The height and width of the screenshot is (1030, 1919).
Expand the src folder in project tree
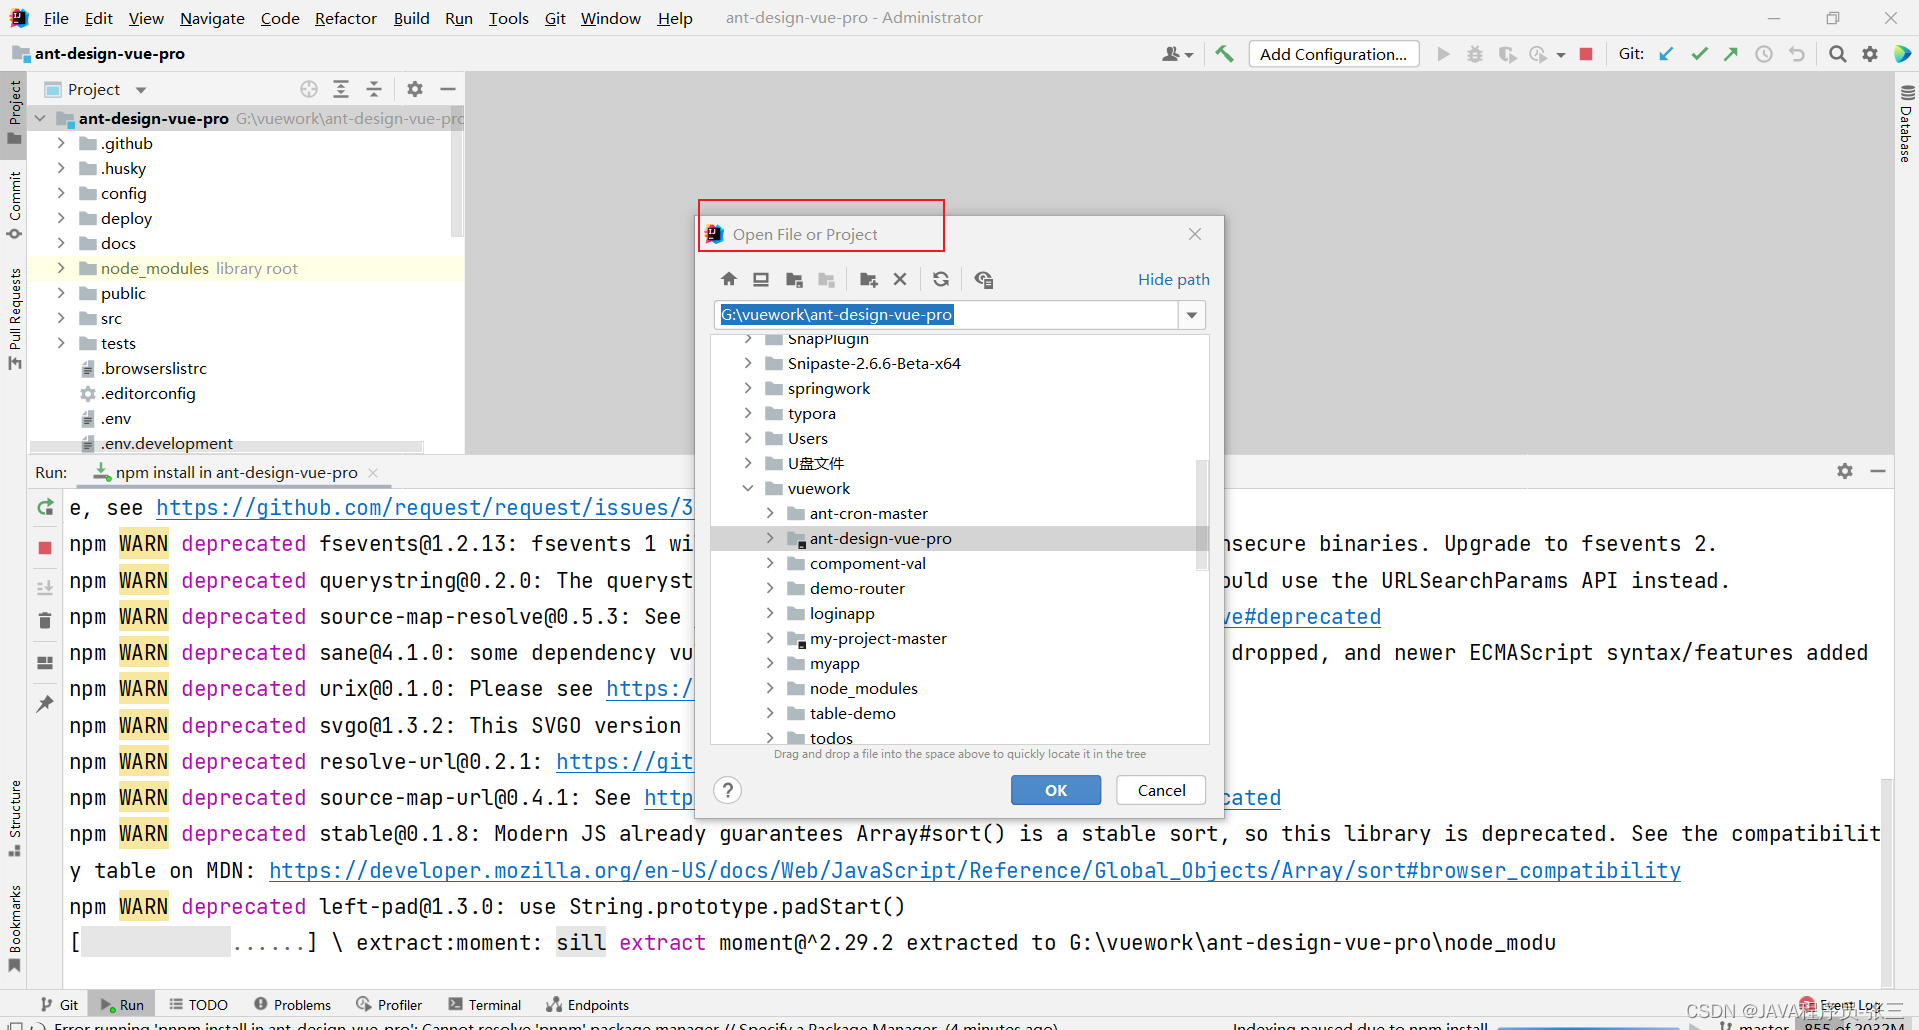[x=61, y=318]
